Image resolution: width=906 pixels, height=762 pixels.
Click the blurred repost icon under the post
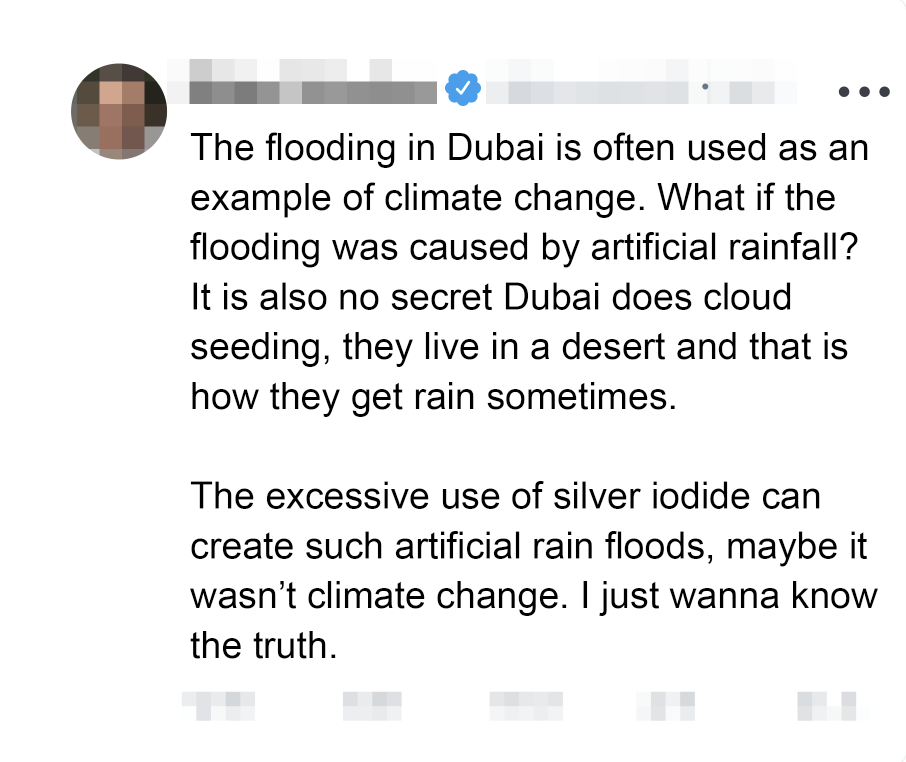coord(371,706)
